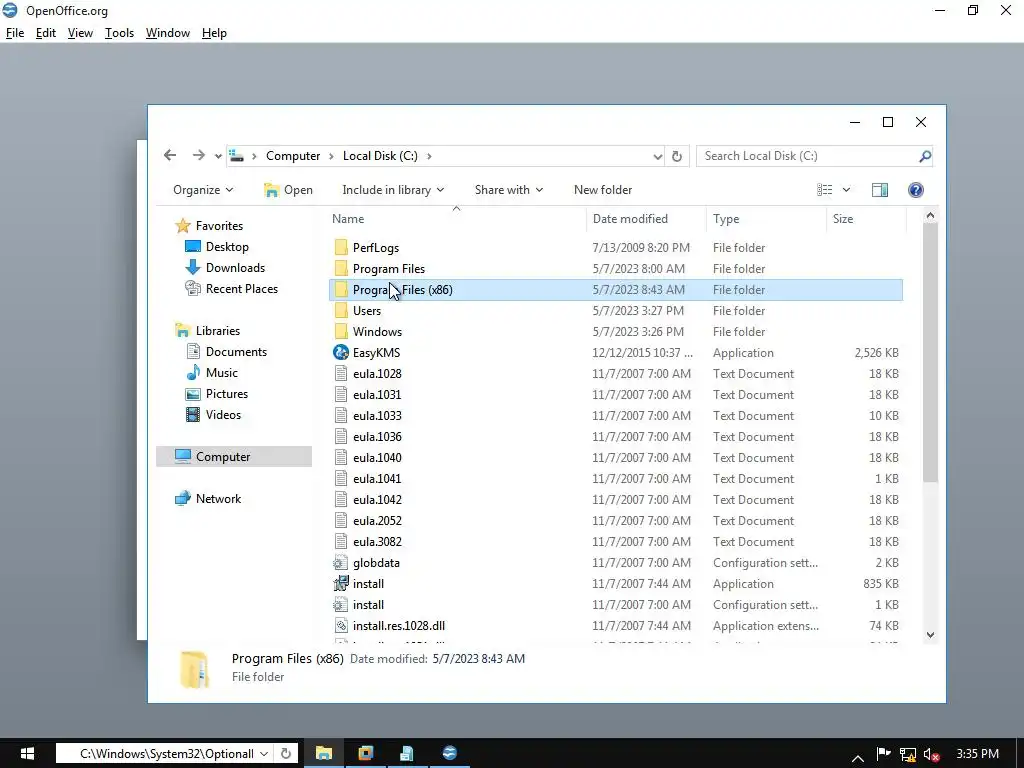Click the Action Center flag tray icon
The width and height of the screenshot is (1024, 768).
[x=883, y=754]
